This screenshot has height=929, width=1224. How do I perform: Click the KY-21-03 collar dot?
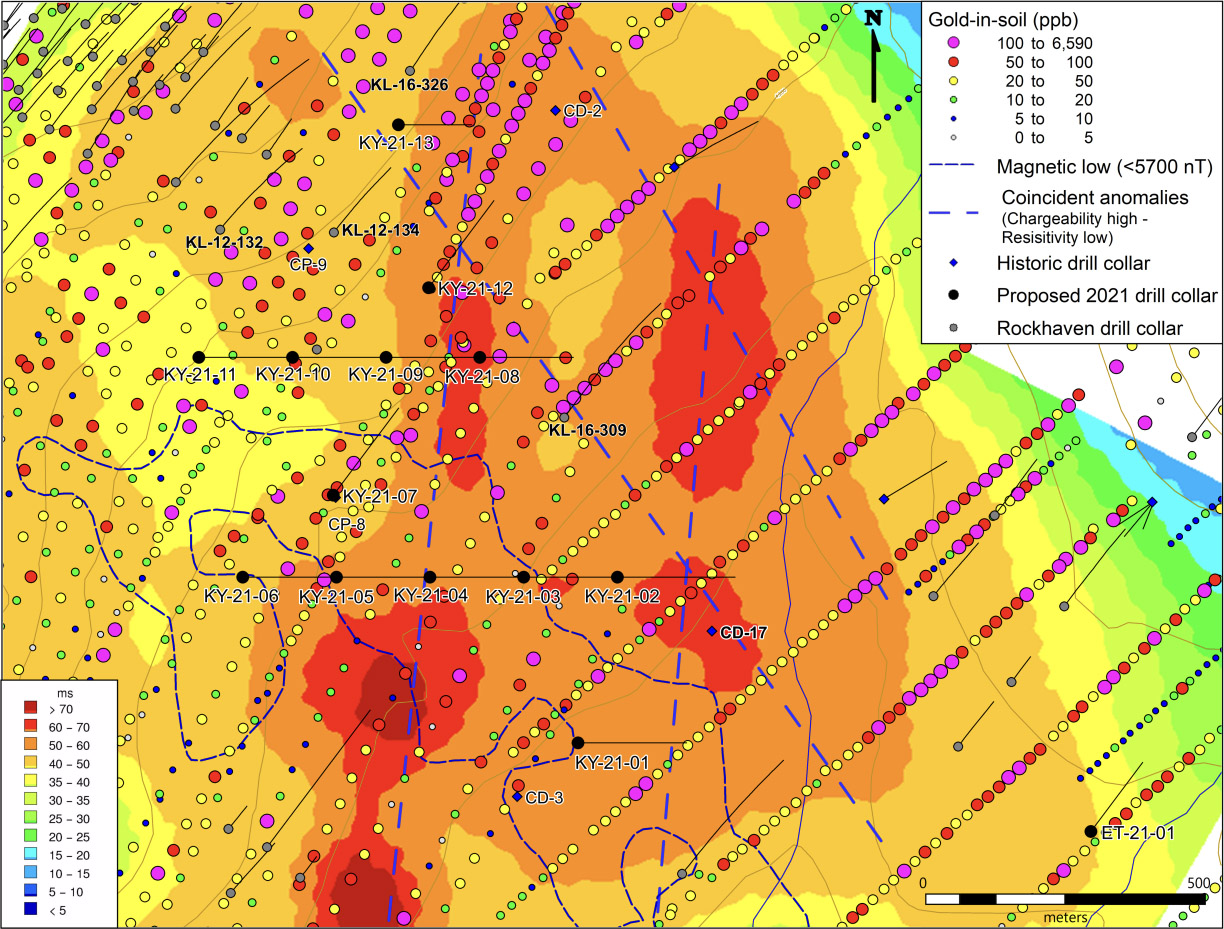[523, 576]
